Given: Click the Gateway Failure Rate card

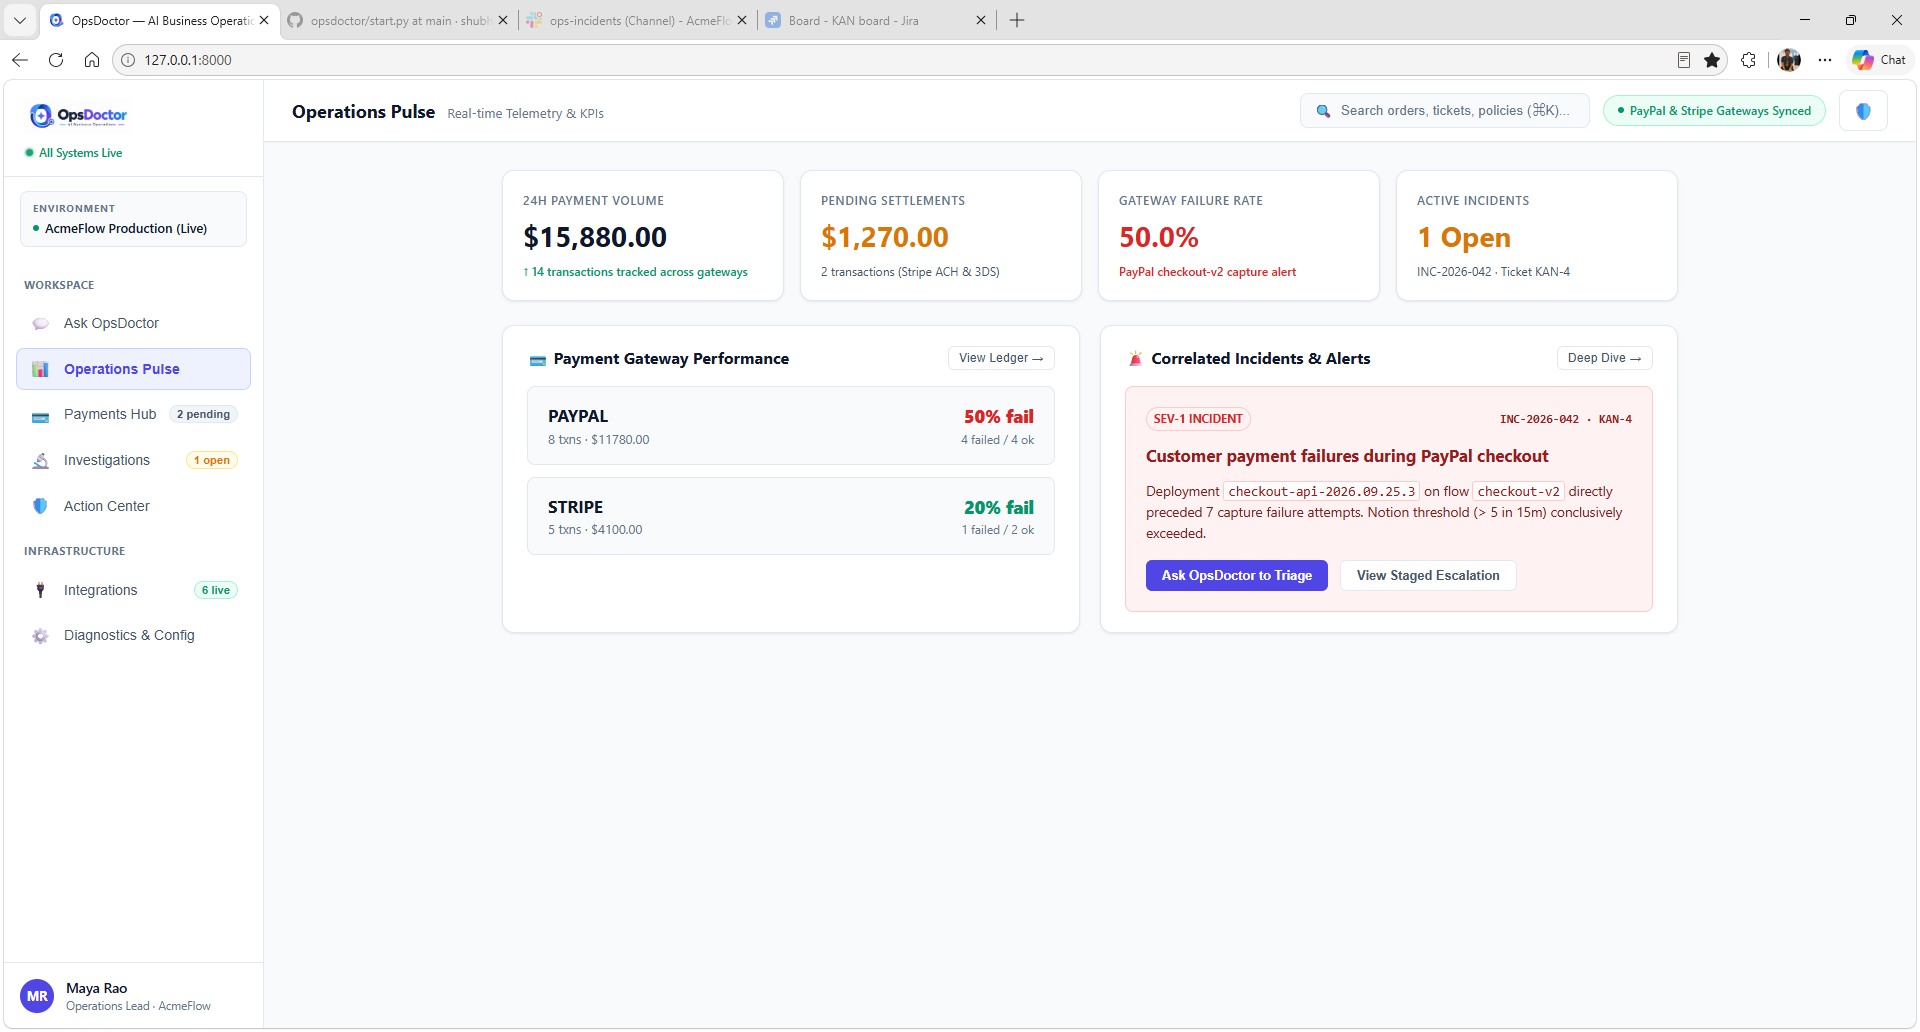Looking at the screenshot, I should (1238, 235).
